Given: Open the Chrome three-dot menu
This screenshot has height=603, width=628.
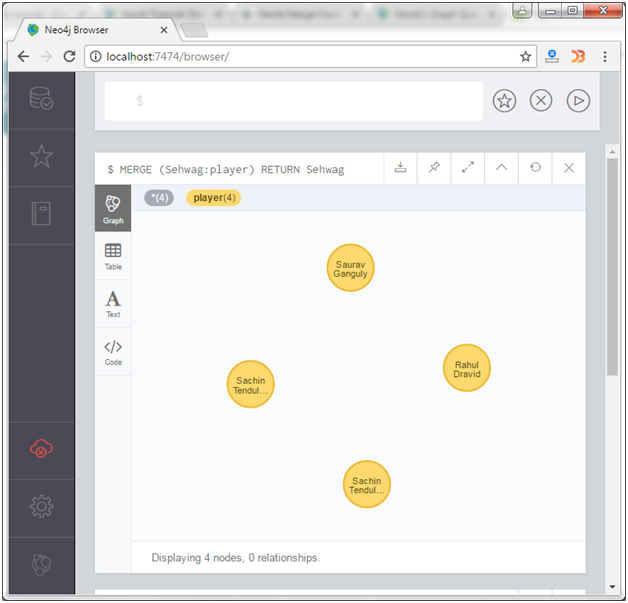Looking at the screenshot, I should coord(605,56).
